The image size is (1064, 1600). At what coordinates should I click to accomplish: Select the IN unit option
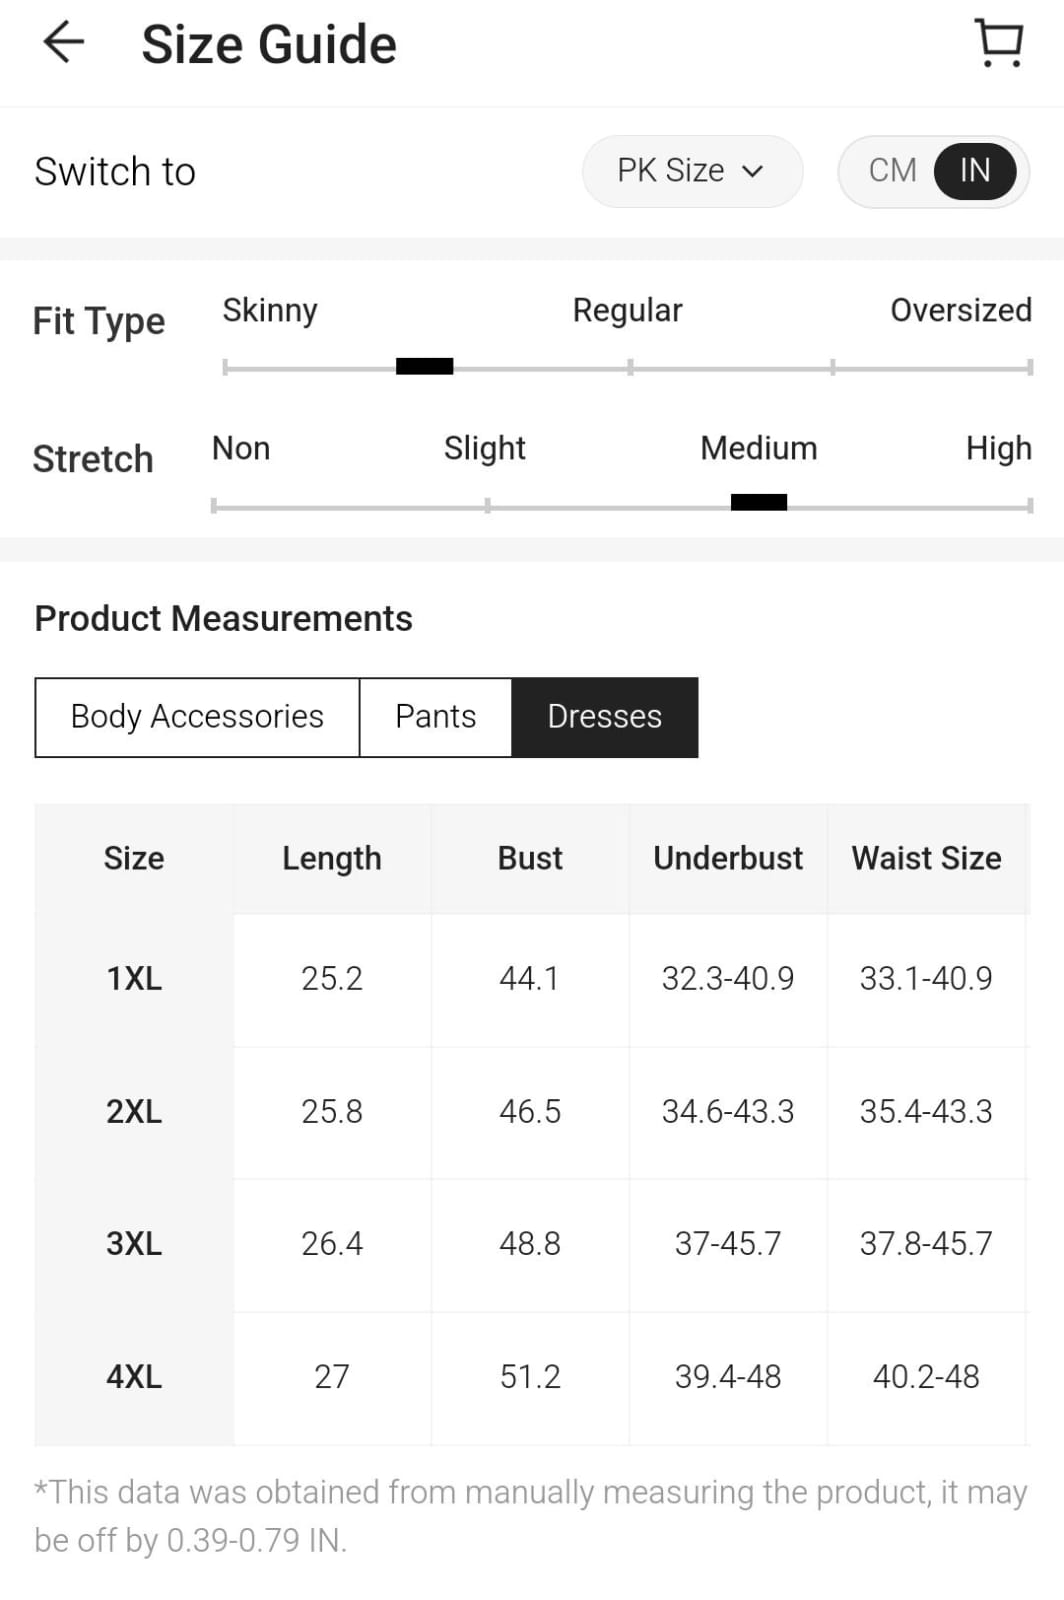[x=975, y=171]
